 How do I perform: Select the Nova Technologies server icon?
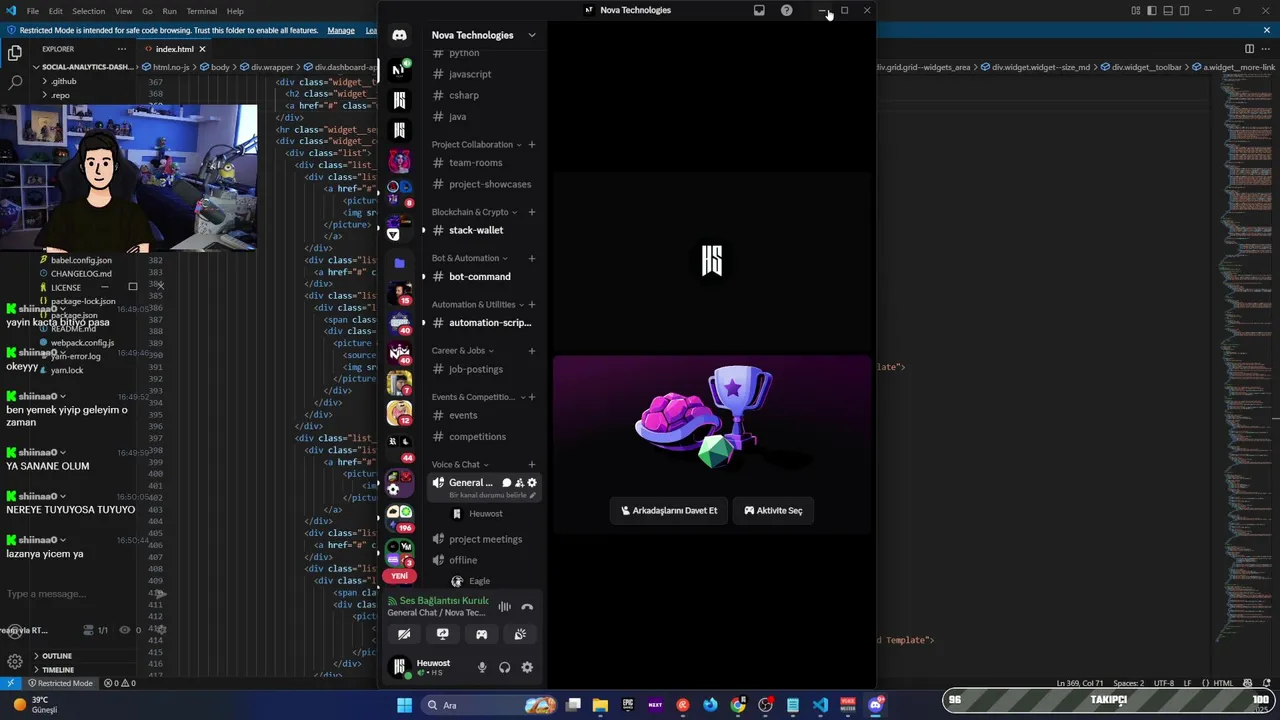[399, 69]
